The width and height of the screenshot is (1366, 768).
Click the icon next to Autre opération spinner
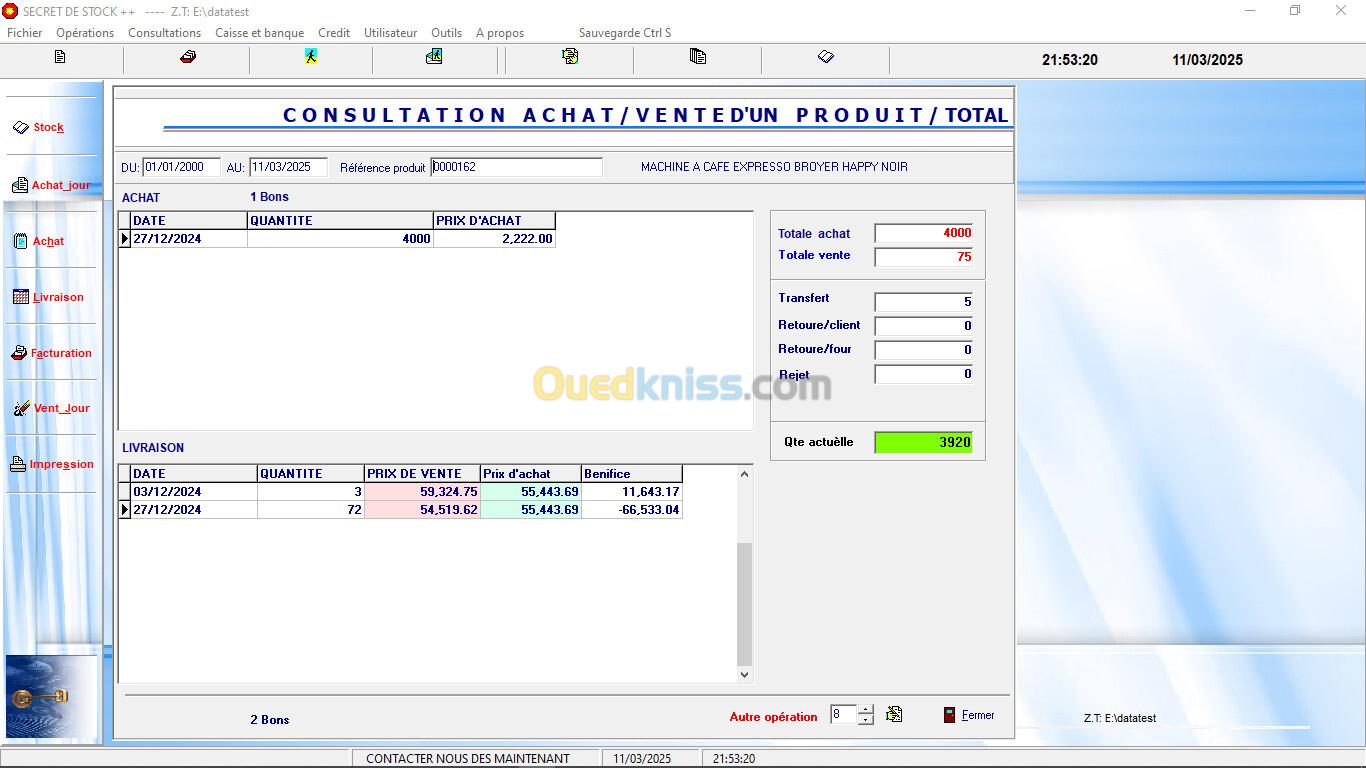coord(894,714)
